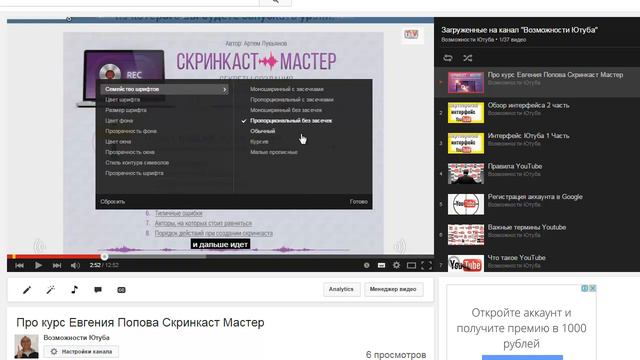This screenshot has width=640, height=360.
Task: Click Готово in caption settings
Action: [358, 202]
